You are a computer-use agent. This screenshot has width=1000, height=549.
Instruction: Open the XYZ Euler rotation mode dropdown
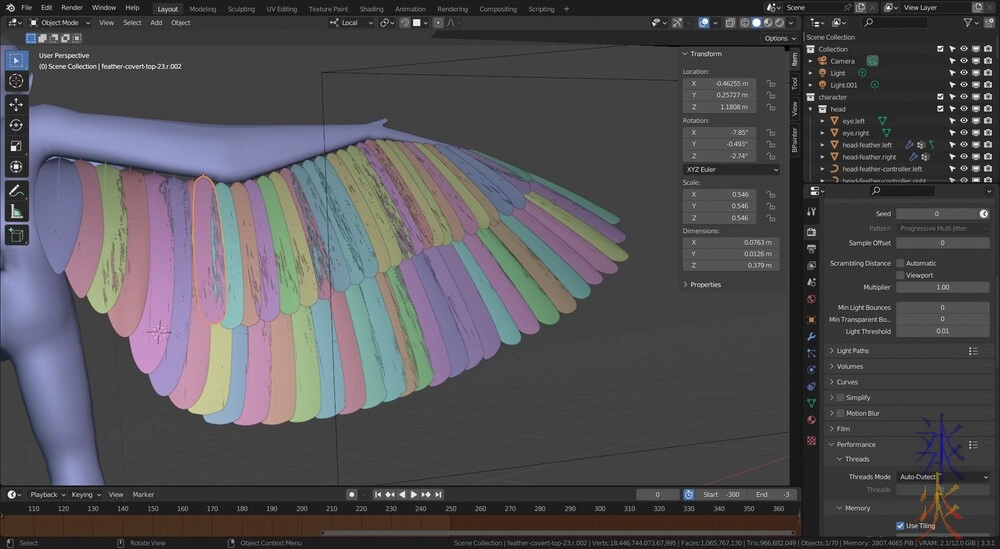pos(731,170)
